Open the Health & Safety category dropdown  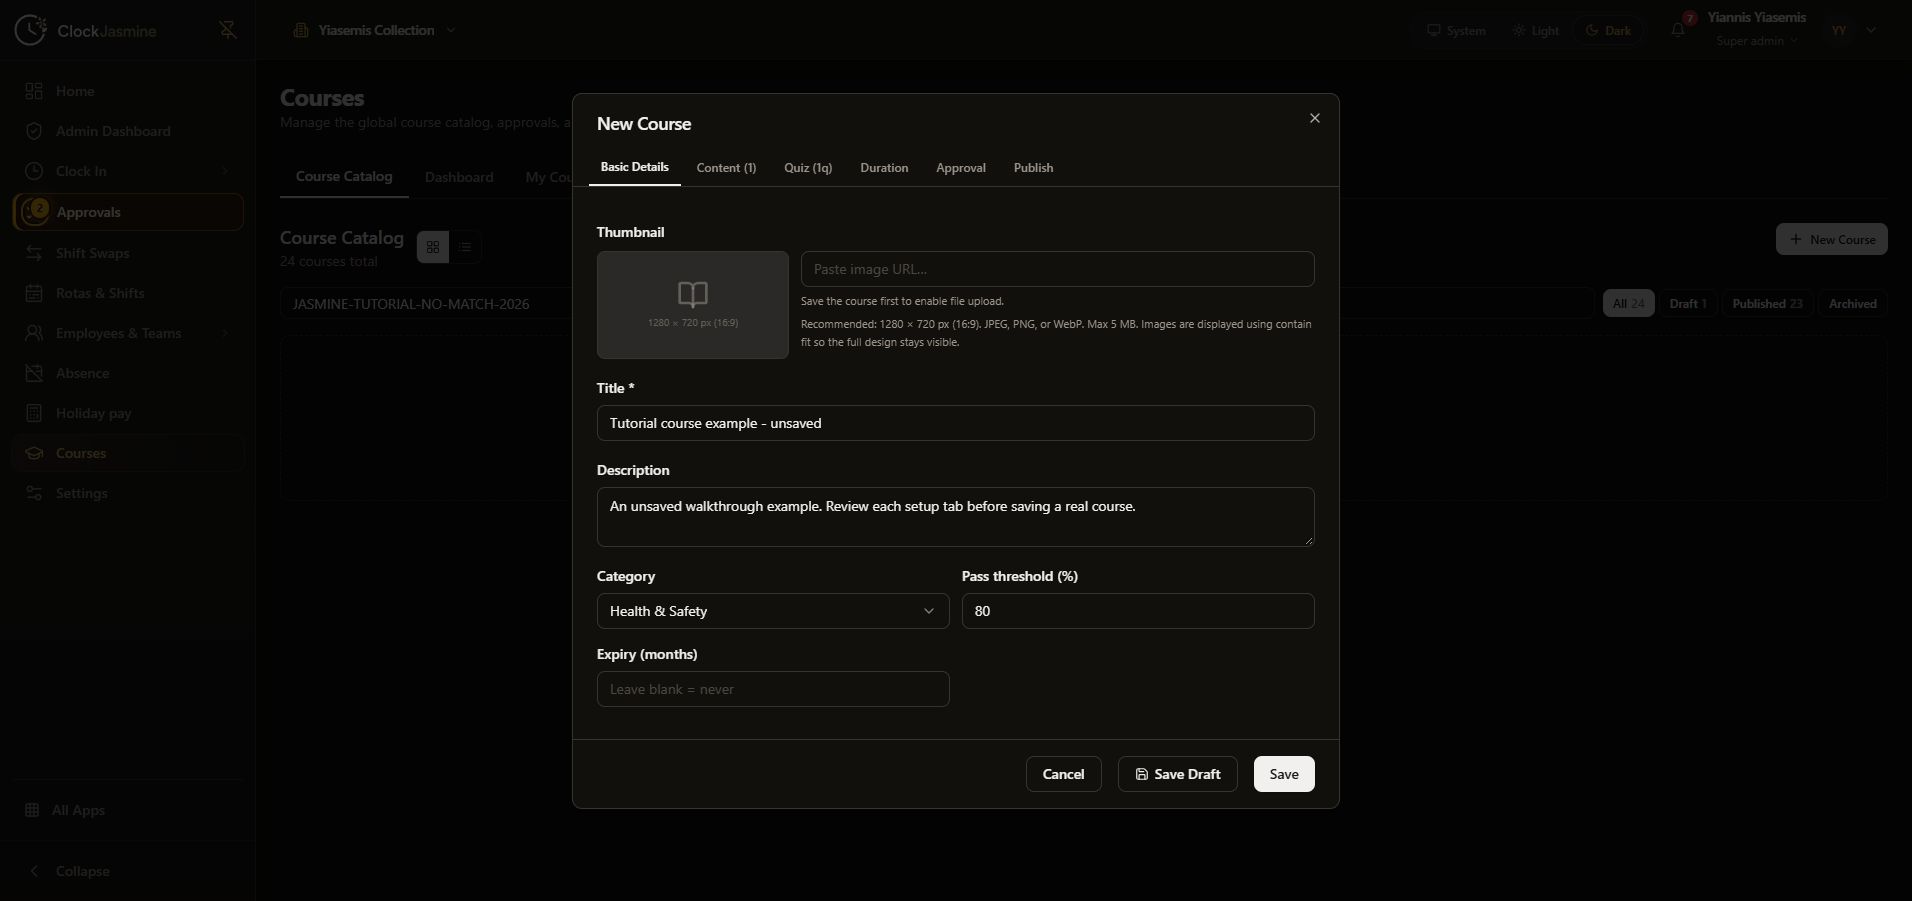(773, 611)
